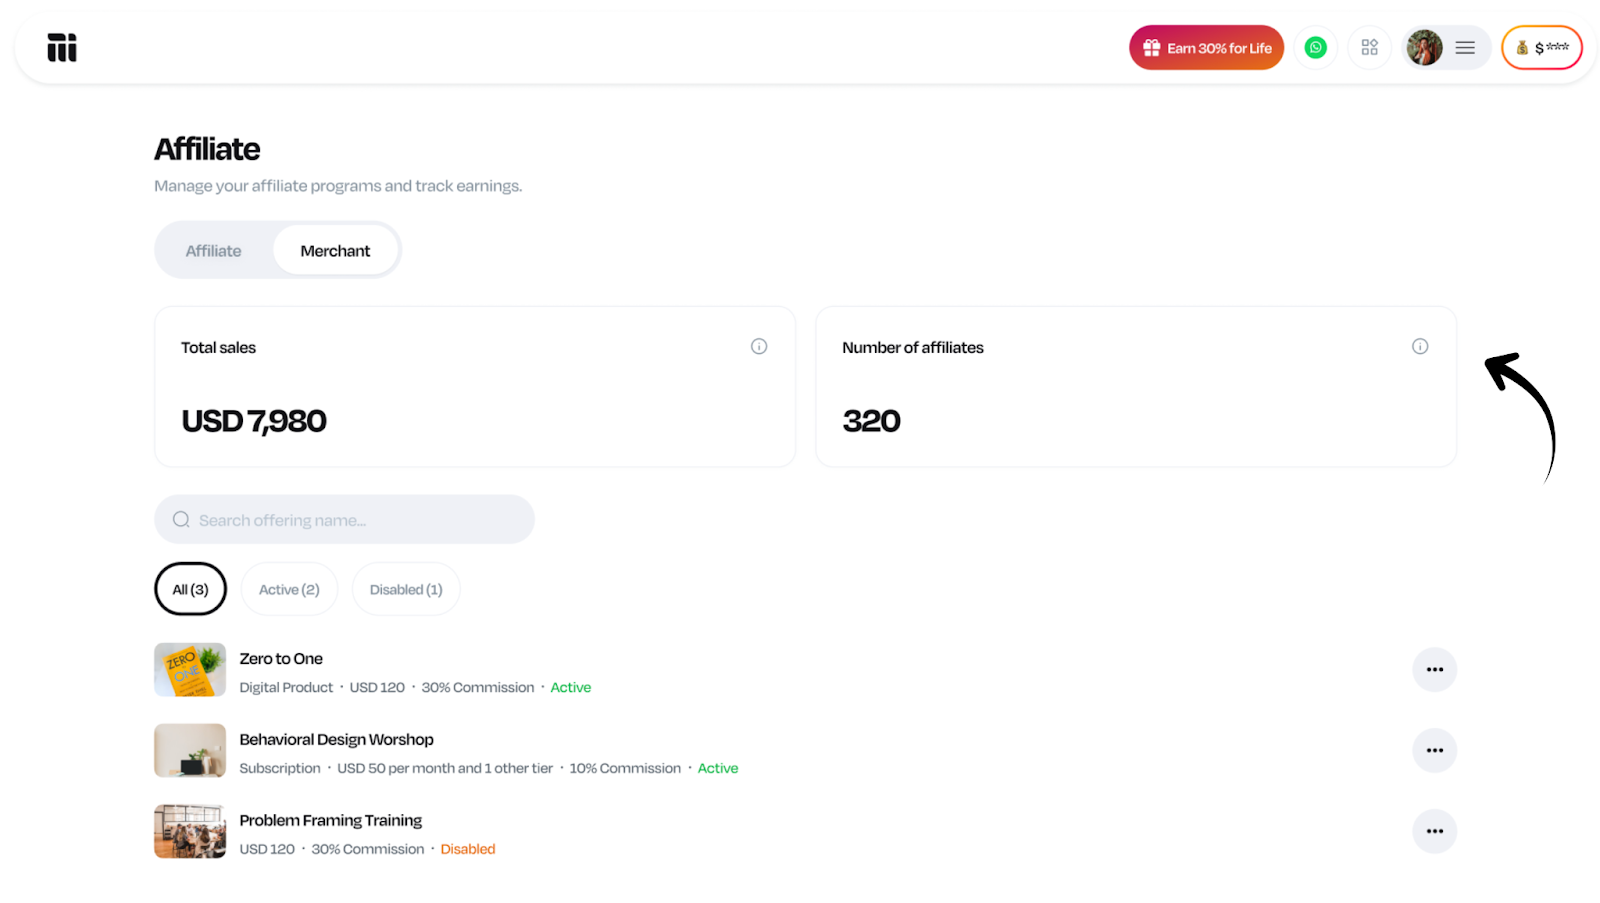Click Earn 30% for Life button
This screenshot has height=903, width=1600.
click(x=1206, y=48)
